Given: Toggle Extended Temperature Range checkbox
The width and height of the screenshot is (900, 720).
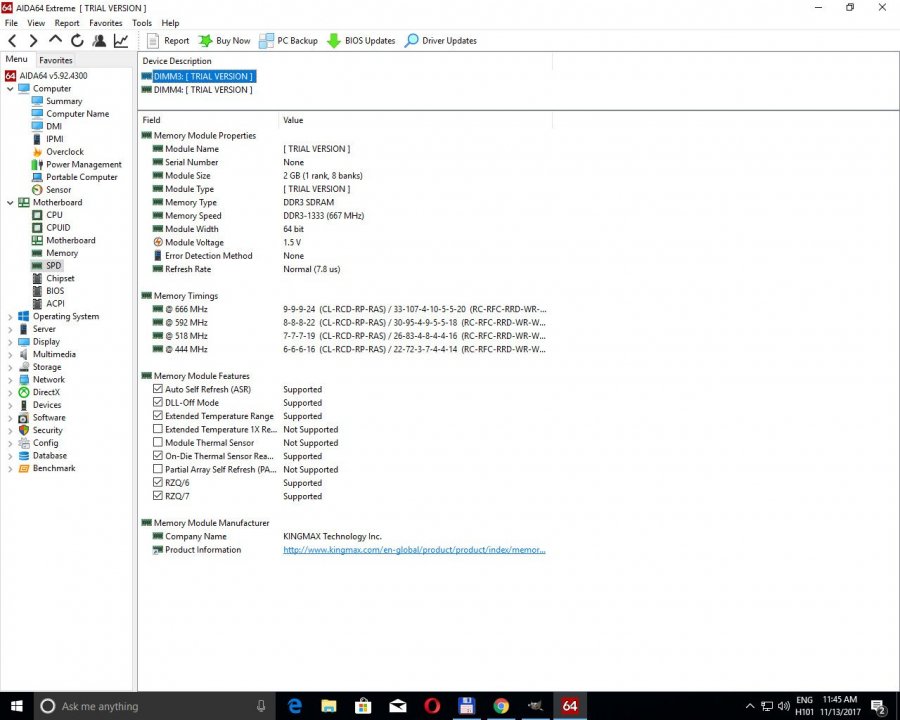Looking at the screenshot, I should tap(158, 415).
